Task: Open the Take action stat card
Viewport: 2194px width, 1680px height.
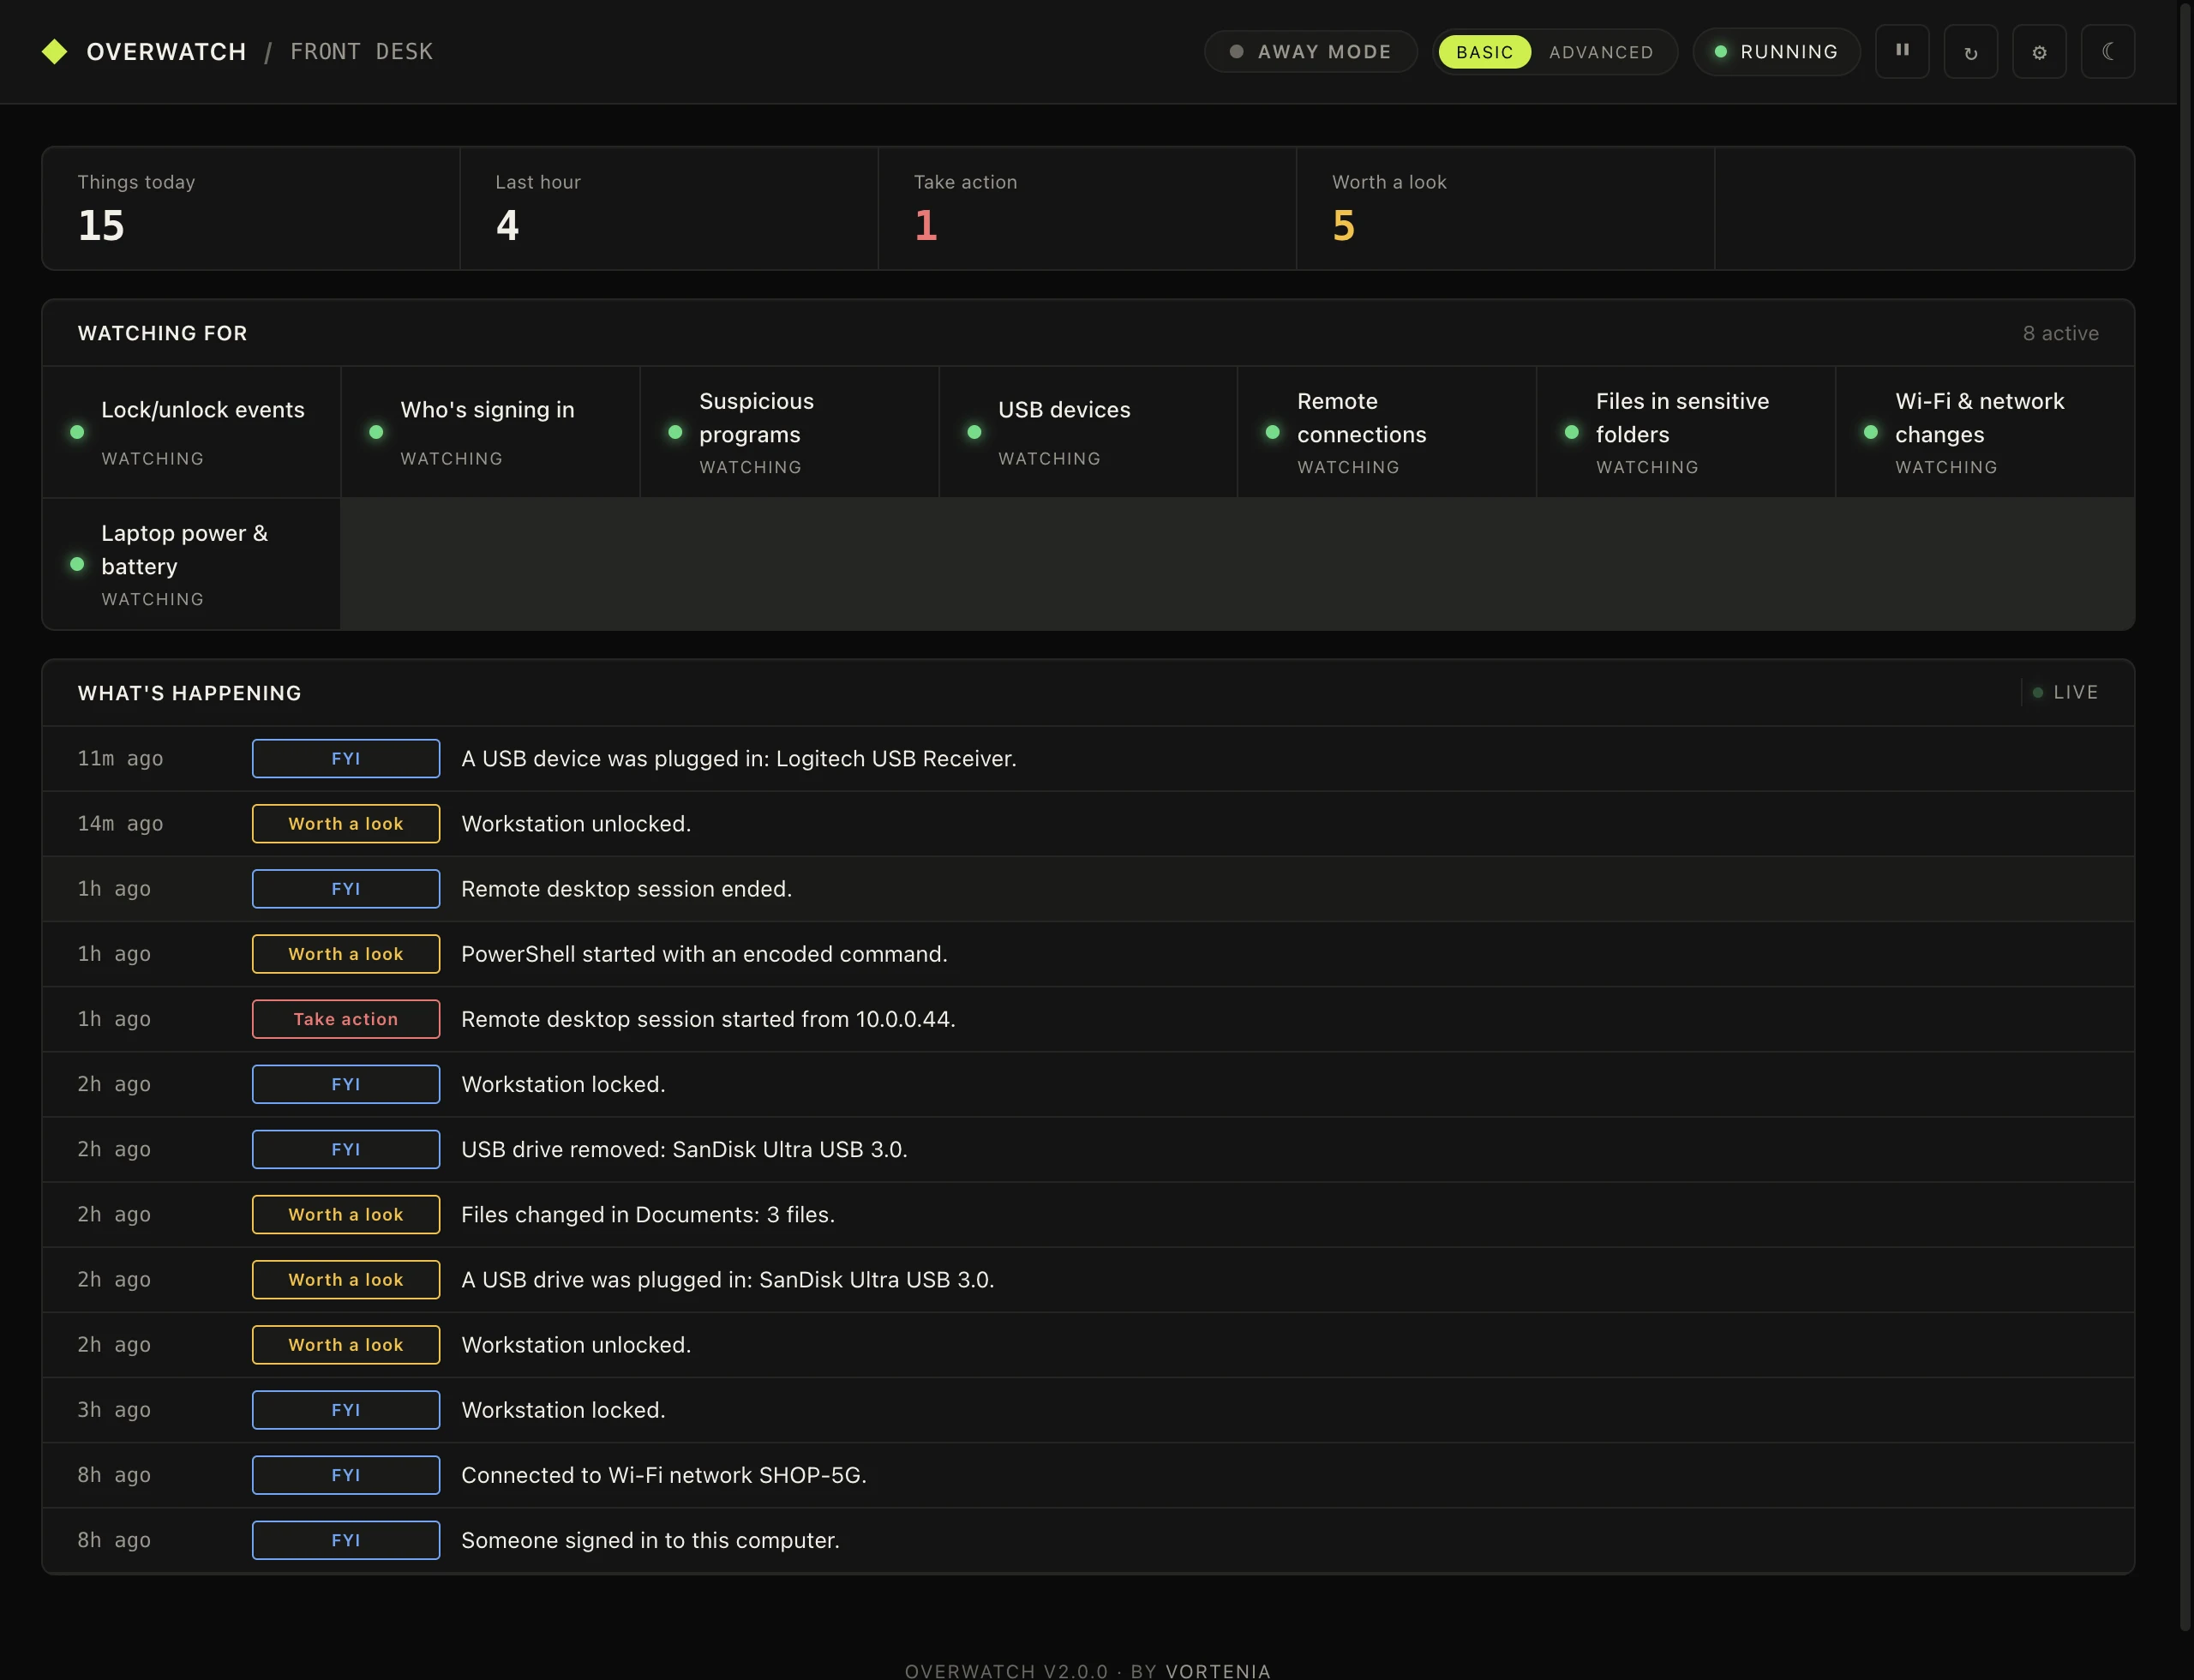Action: [x=1087, y=208]
